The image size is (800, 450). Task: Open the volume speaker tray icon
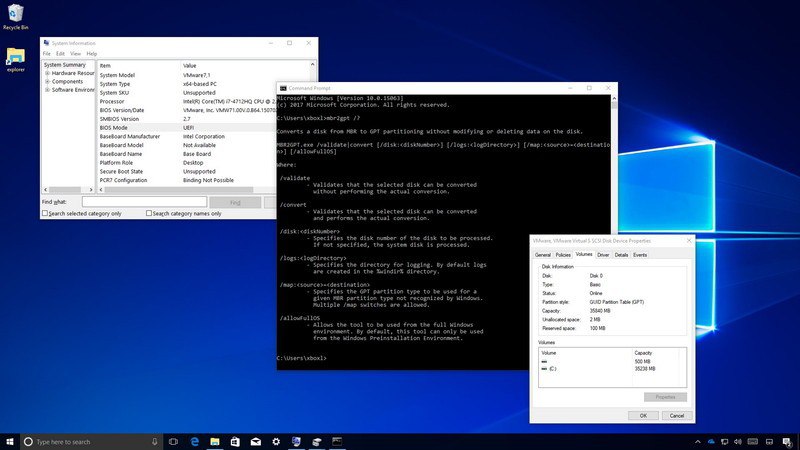[738, 442]
